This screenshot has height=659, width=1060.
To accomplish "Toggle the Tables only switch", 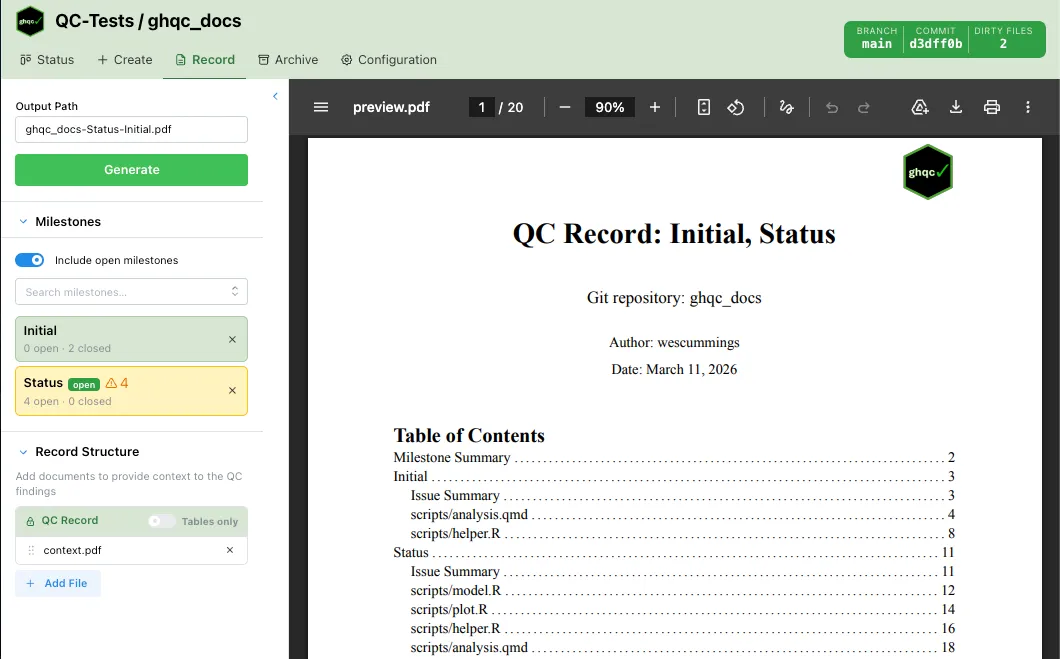I will [x=161, y=521].
